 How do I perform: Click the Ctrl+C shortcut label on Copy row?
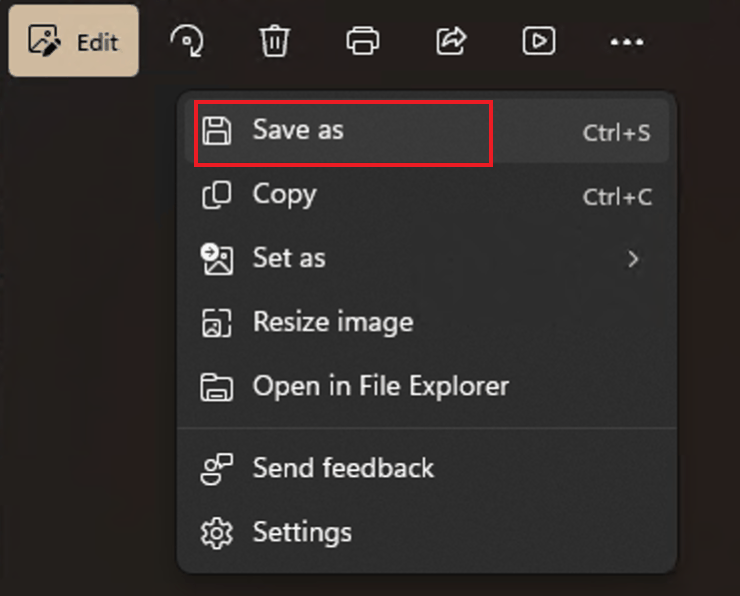click(617, 197)
